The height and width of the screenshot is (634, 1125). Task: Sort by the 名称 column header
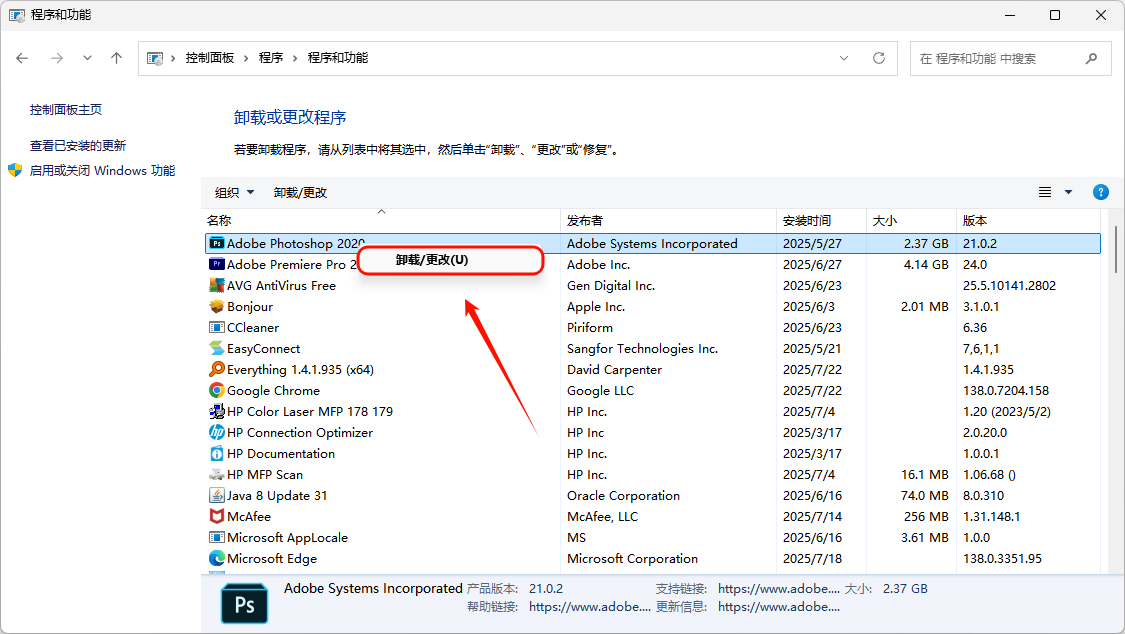point(381,220)
